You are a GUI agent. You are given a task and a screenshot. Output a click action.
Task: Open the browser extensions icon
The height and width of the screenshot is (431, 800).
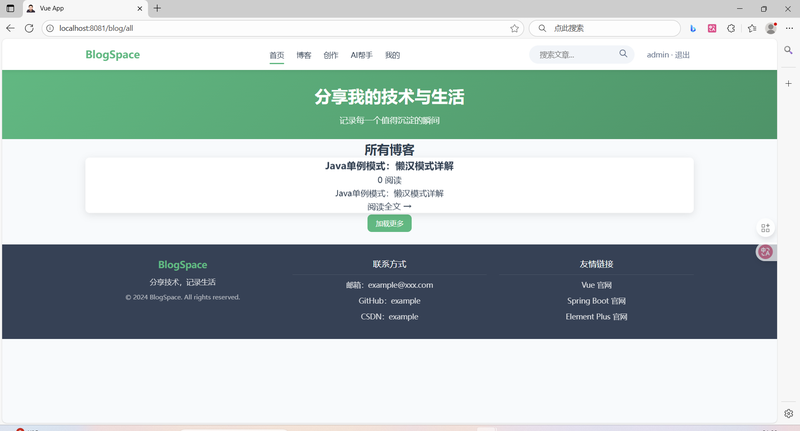click(731, 29)
